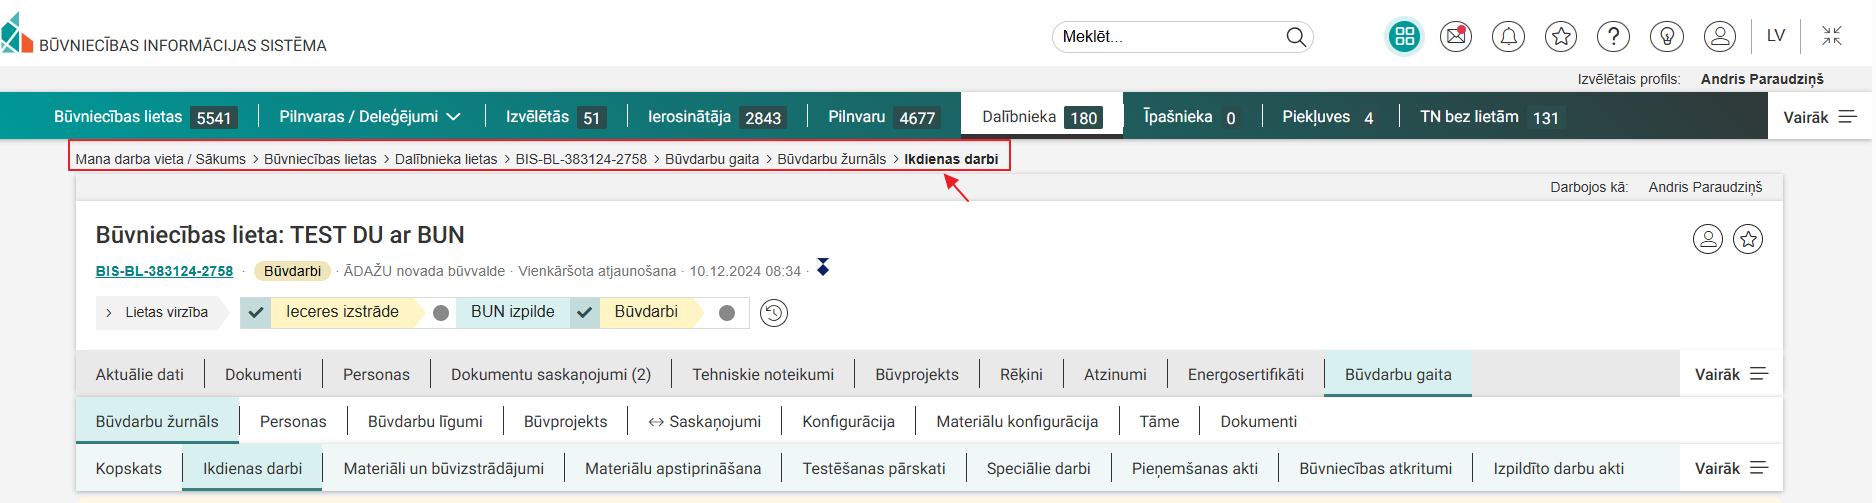Viewport: 1876px width, 503px height.
Task: Open the user profile icon in header
Action: 1720,37
